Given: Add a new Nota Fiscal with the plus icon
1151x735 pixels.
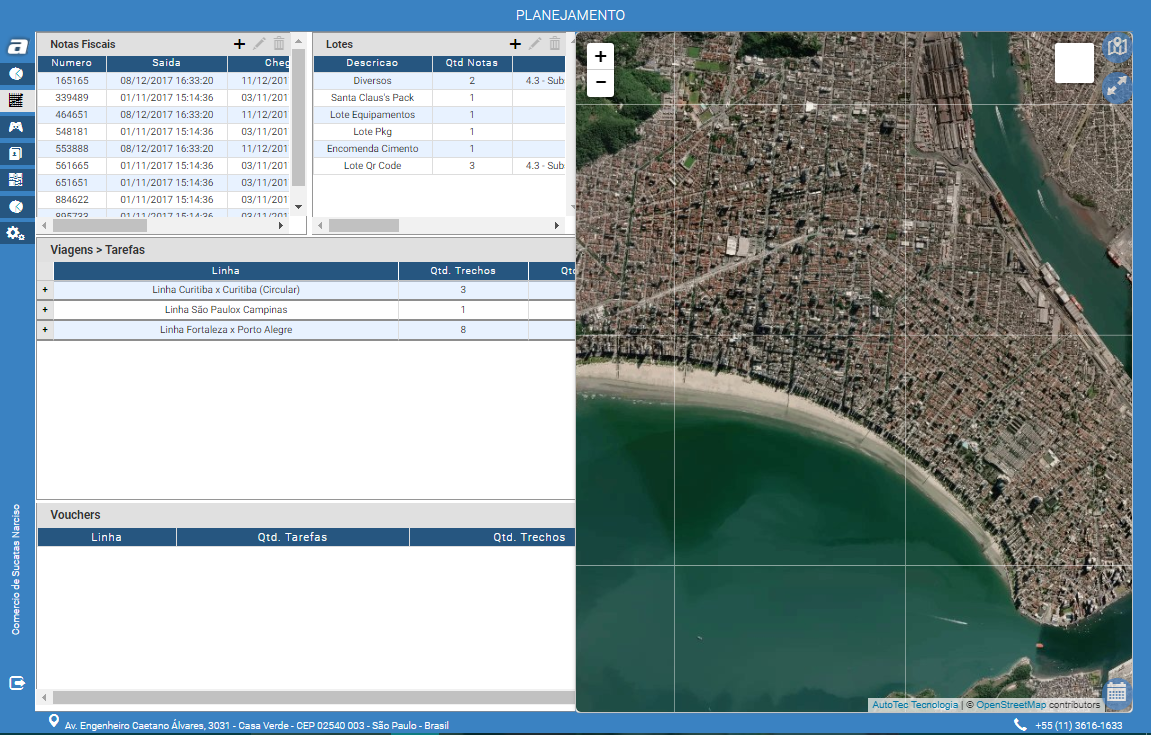Looking at the screenshot, I should pos(239,44).
